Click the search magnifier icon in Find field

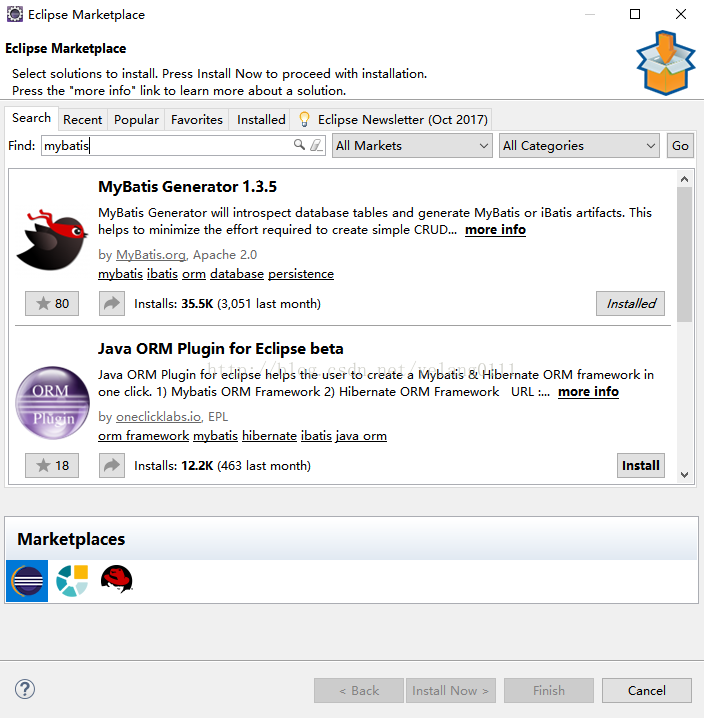299,145
